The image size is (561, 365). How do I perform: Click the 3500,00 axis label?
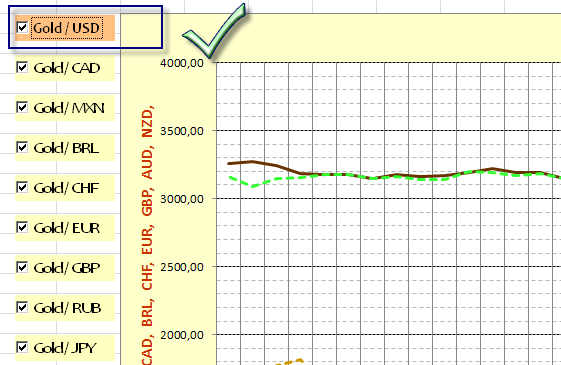click(182, 131)
